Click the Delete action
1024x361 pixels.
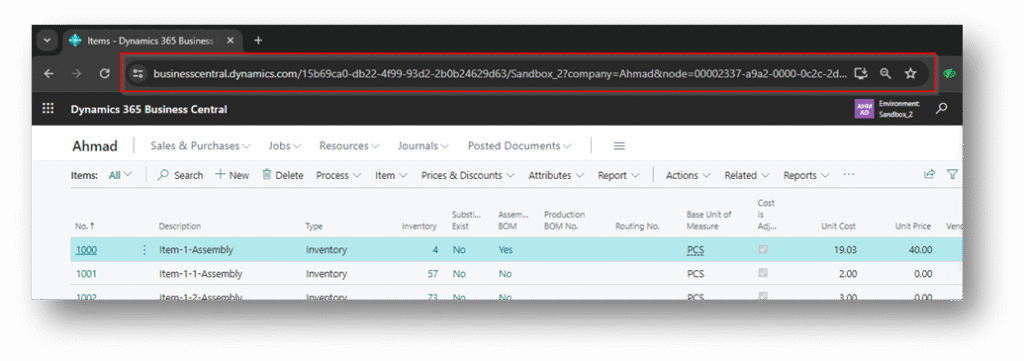(x=283, y=175)
